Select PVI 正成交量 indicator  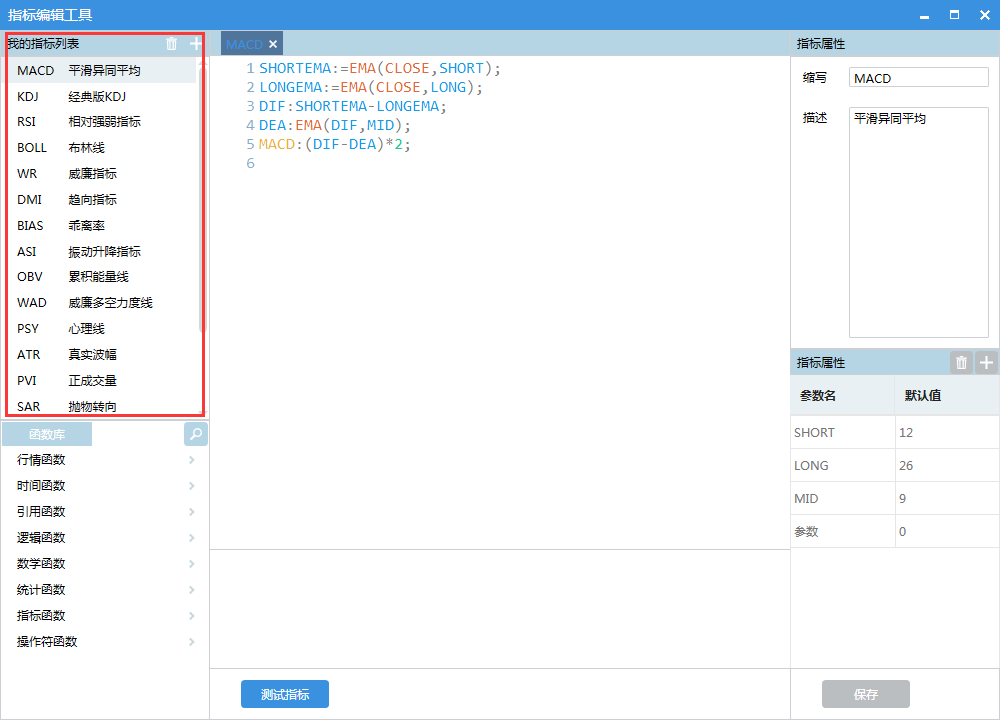[x=102, y=381]
